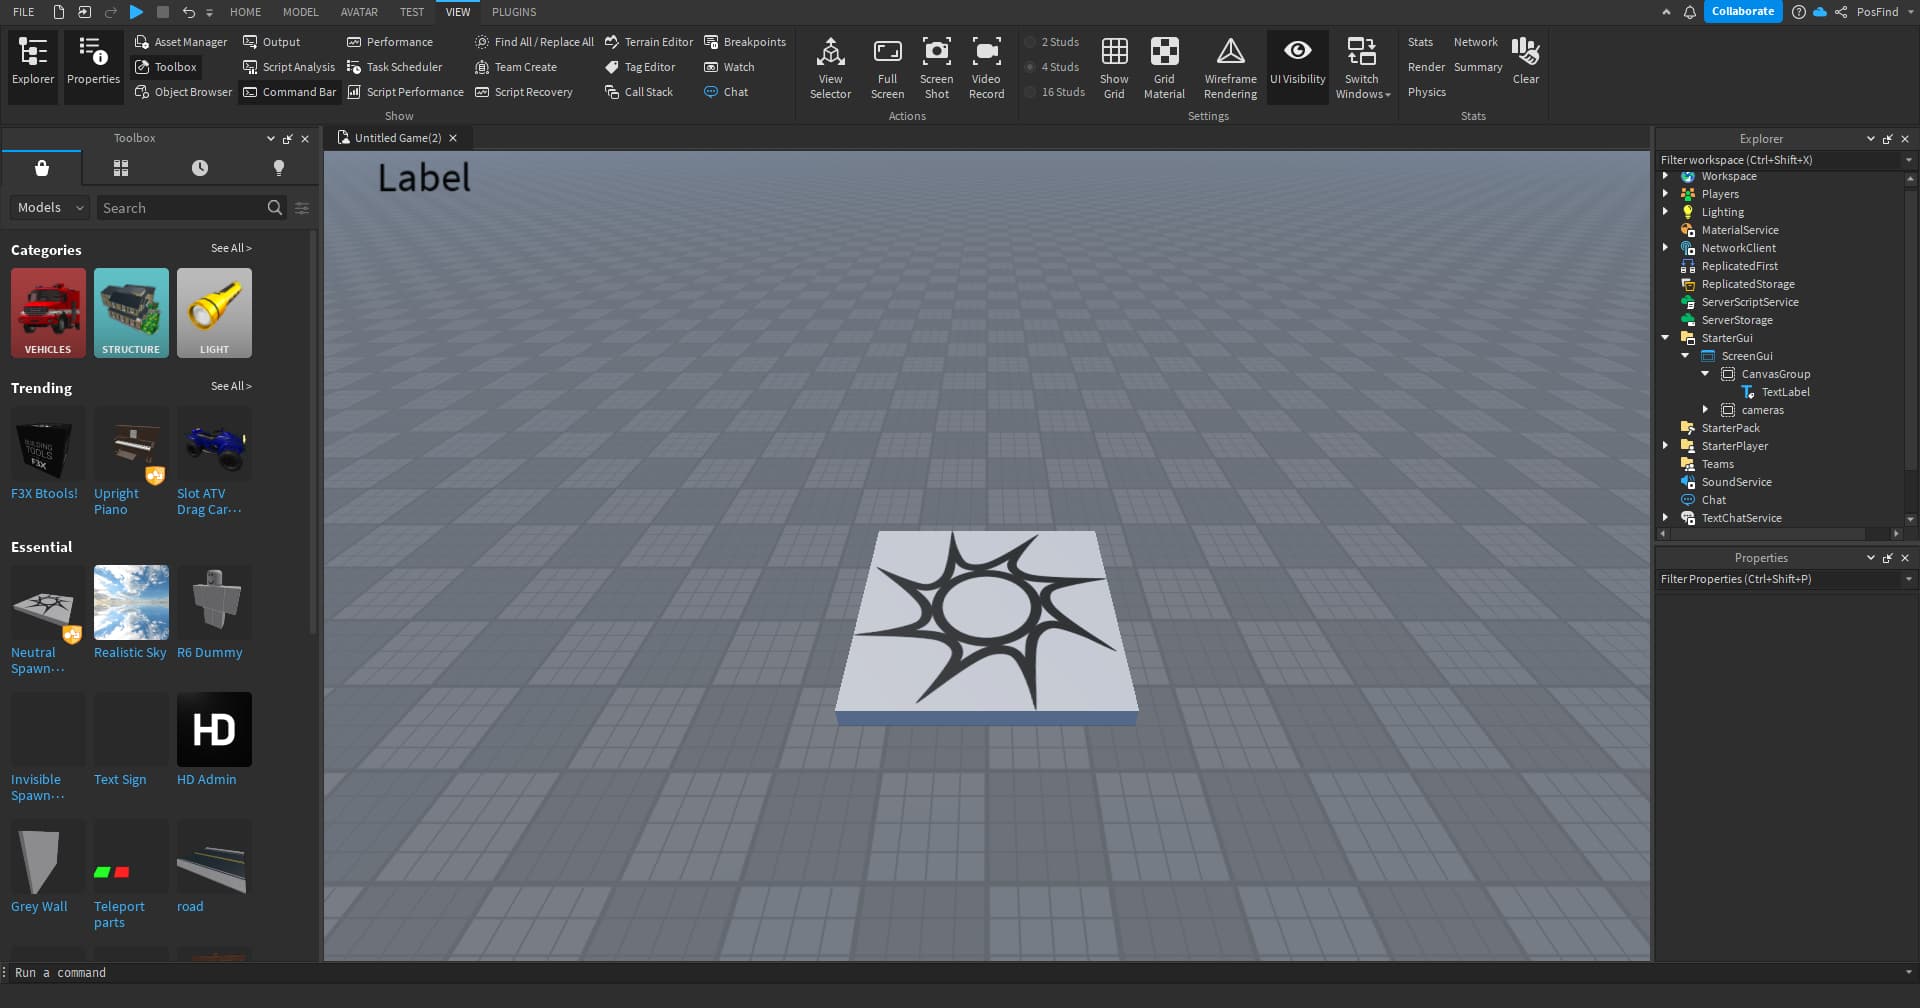The height and width of the screenshot is (1008, 1920).
Task: Open Toolbox recent items clock tab
Action: click(x=200, y=168)
